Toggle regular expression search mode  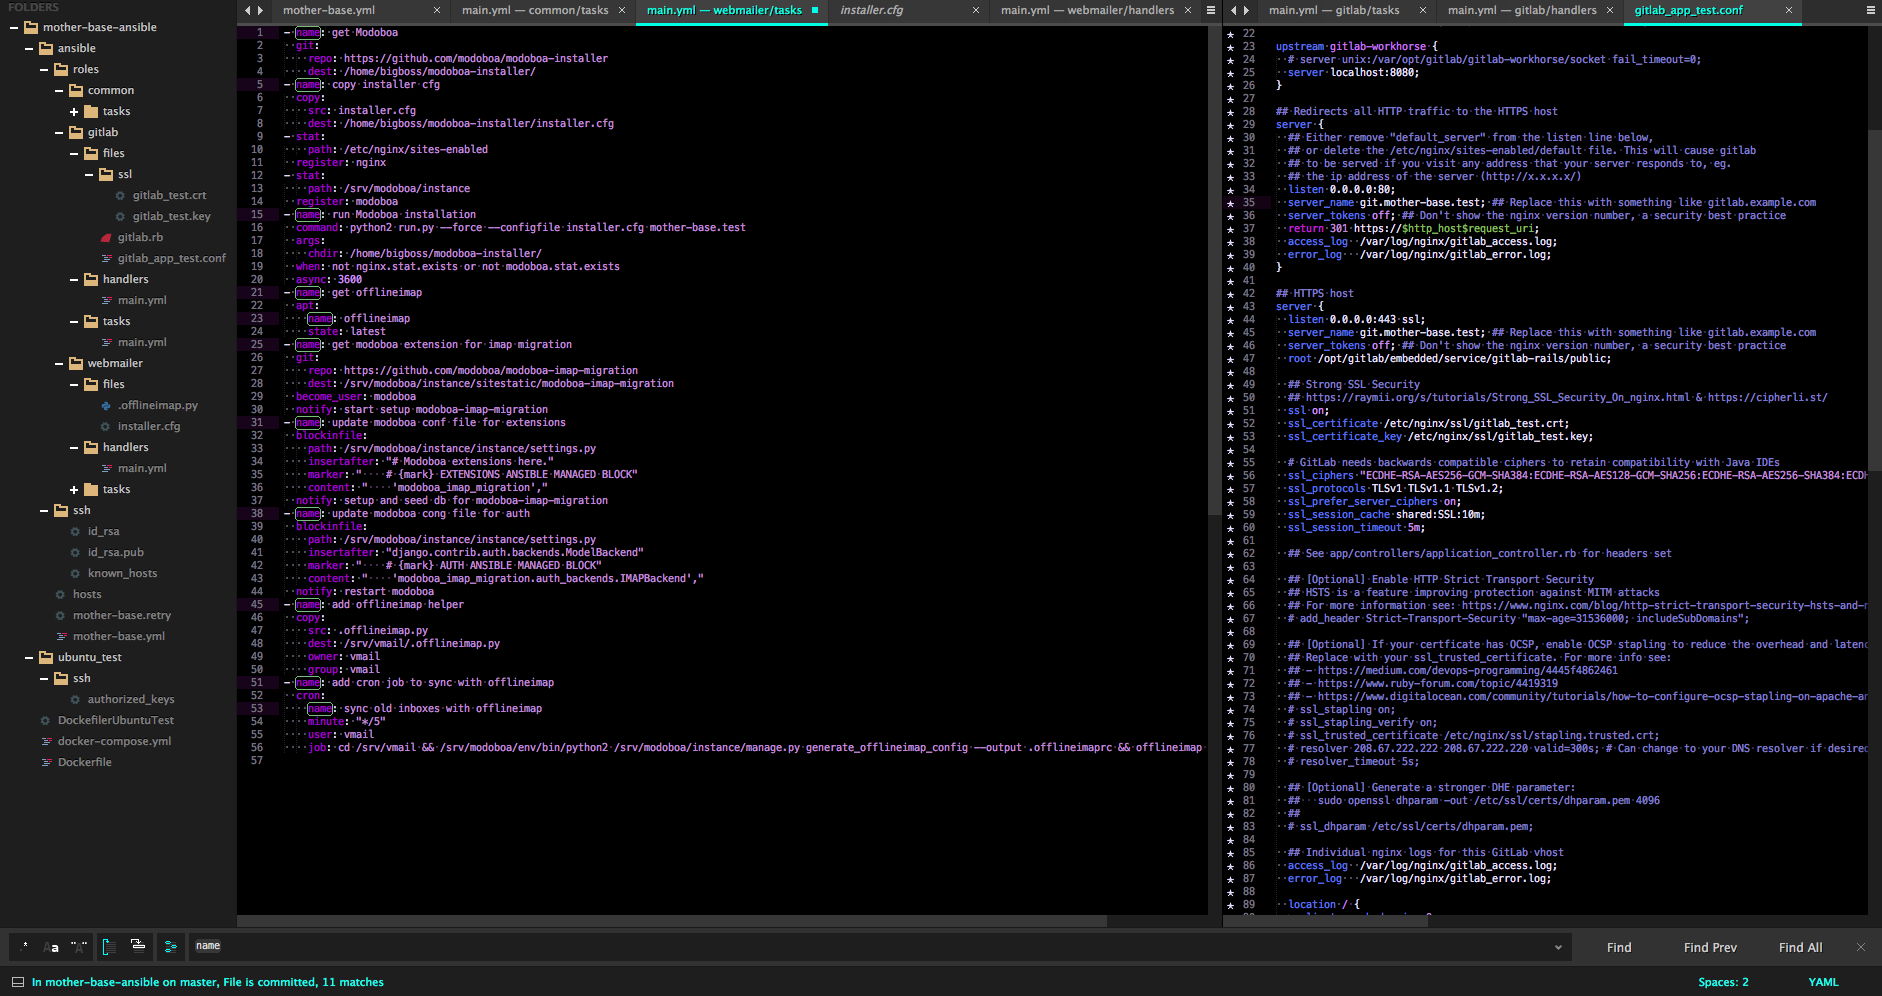[25, 946]
